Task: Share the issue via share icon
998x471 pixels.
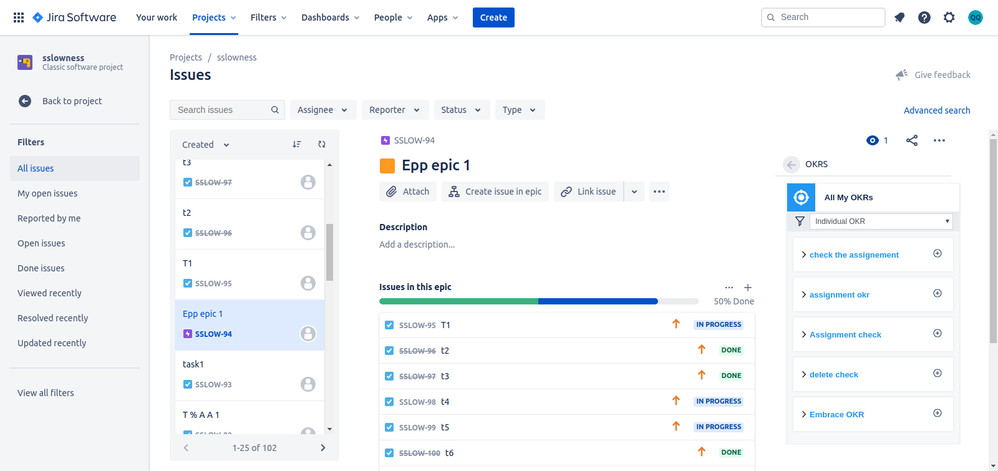Action: 911,141
